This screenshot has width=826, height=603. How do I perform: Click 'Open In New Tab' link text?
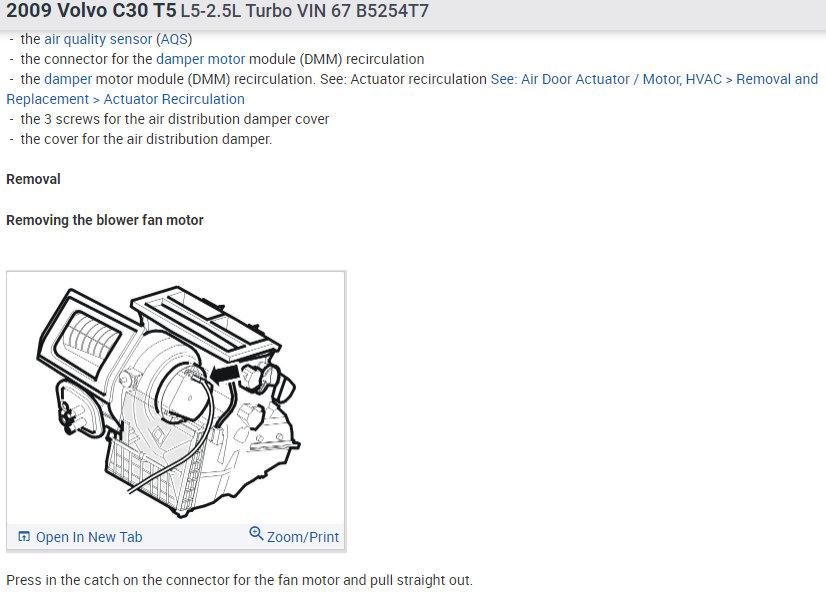click(x=89, y=537)
